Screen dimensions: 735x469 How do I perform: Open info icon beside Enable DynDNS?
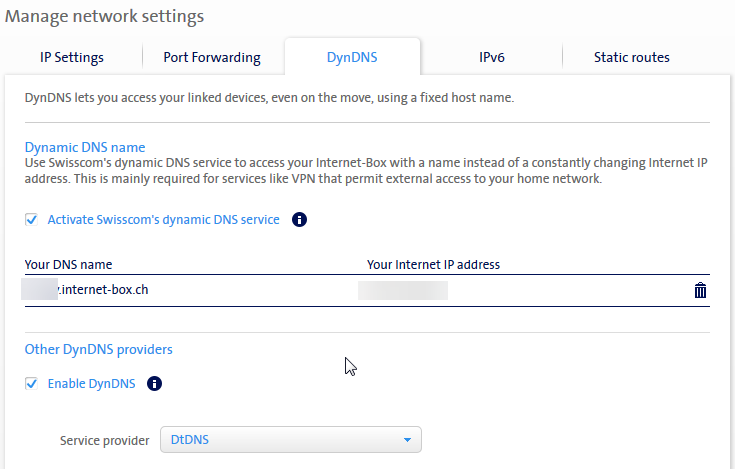point(155,383)
